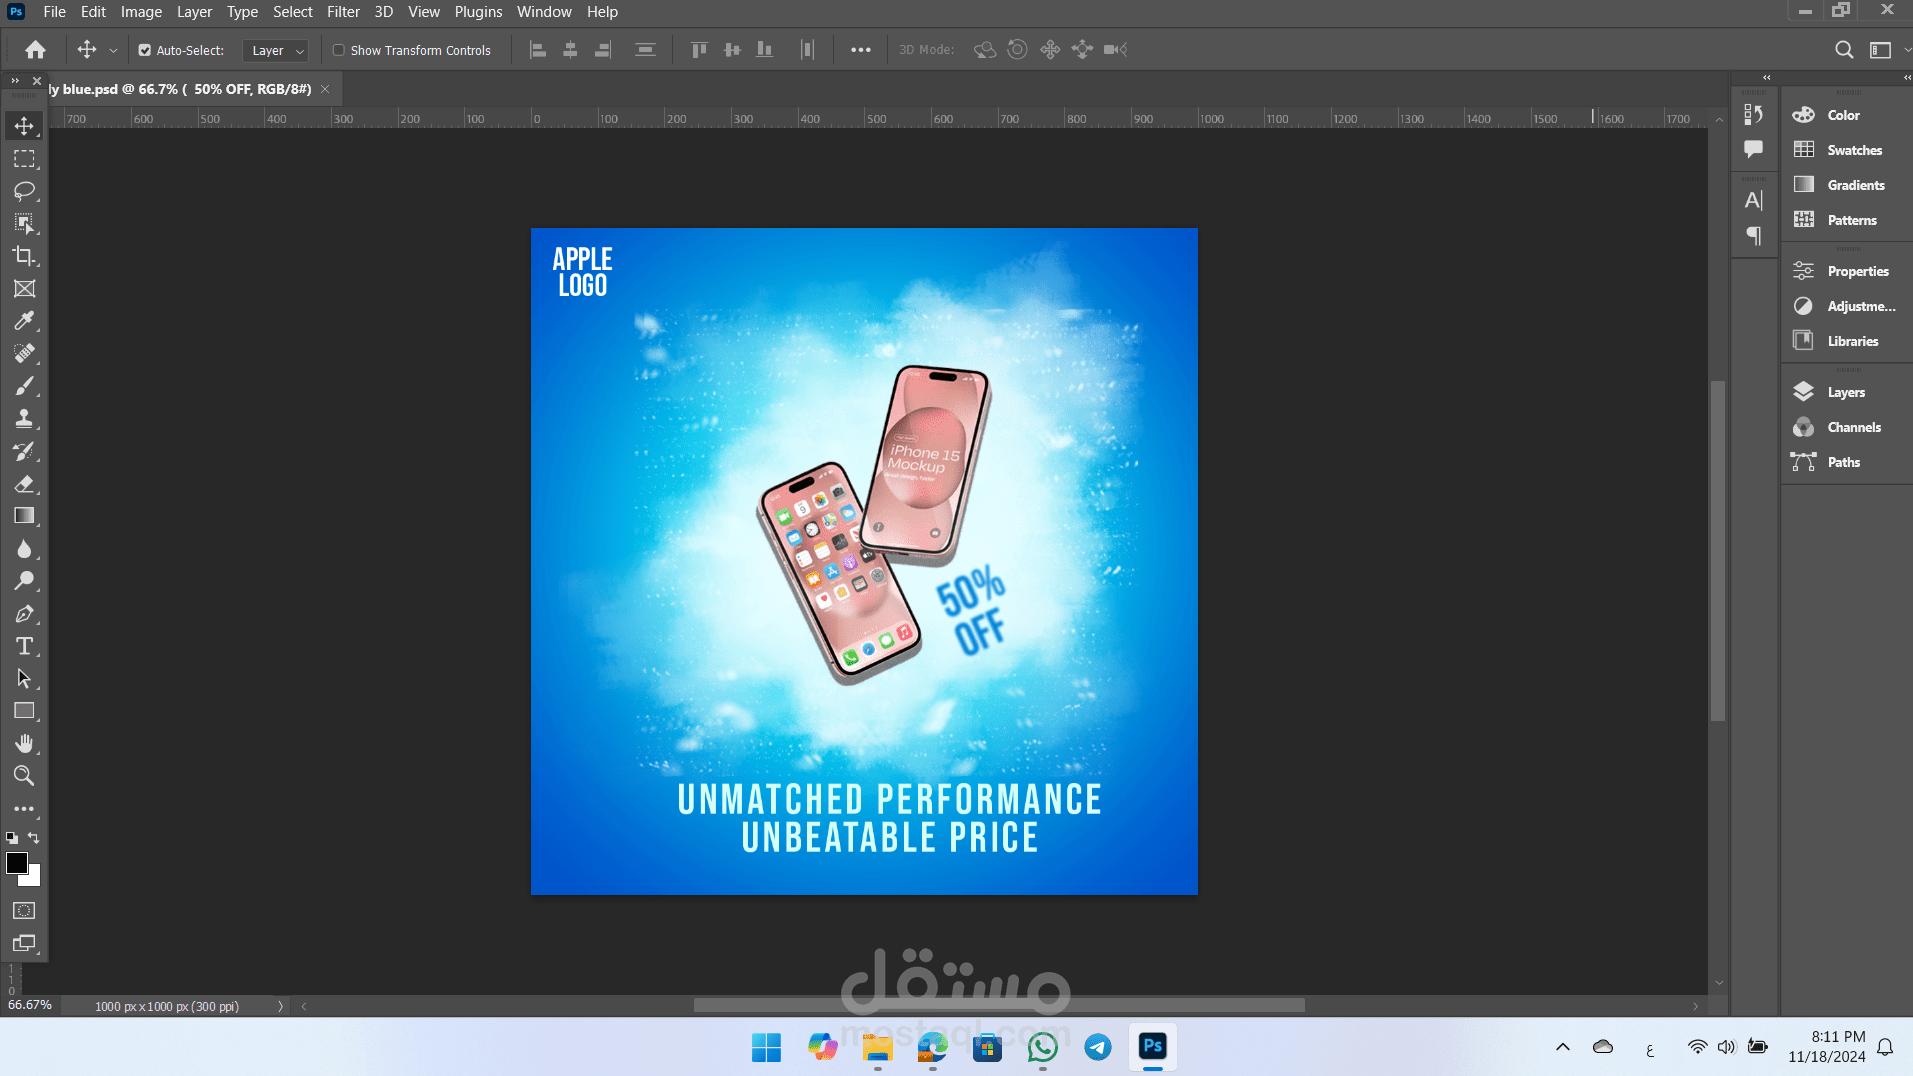The width and height of the screenshot is (1913, 1076).
Task: Open the File menu
Action: coord(55,12)
